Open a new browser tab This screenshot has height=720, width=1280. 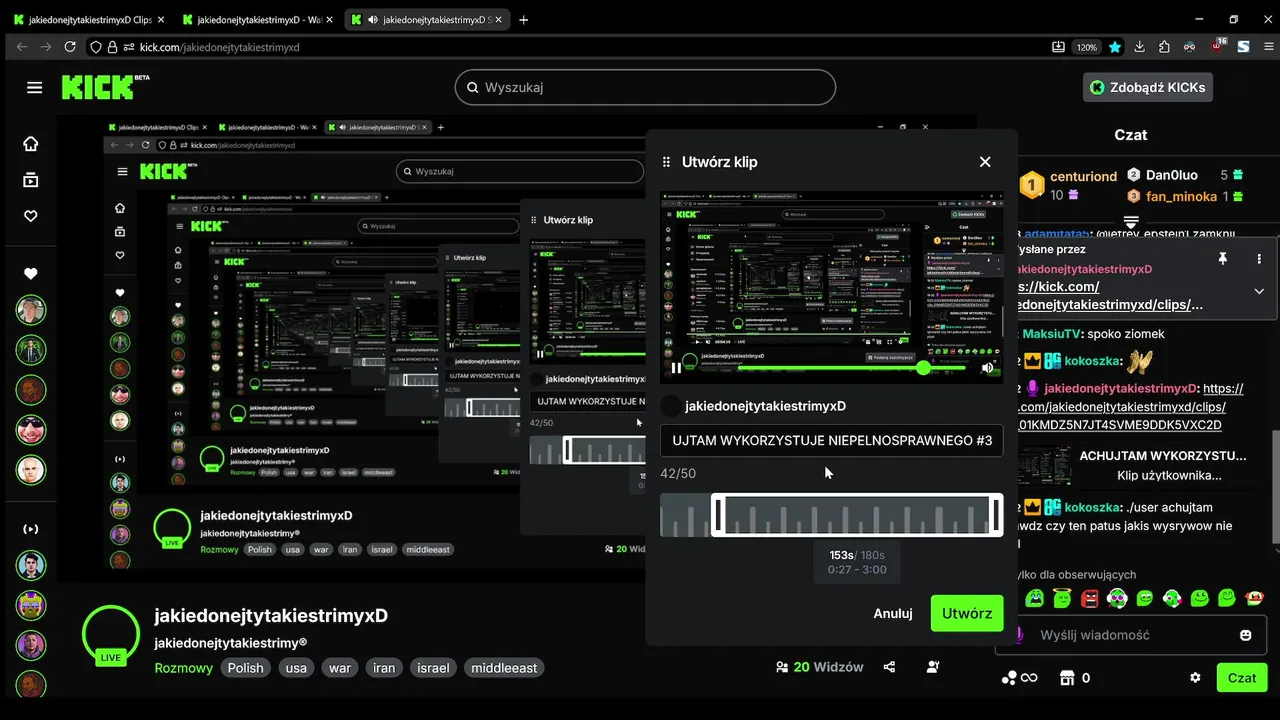tap(524, 19)
